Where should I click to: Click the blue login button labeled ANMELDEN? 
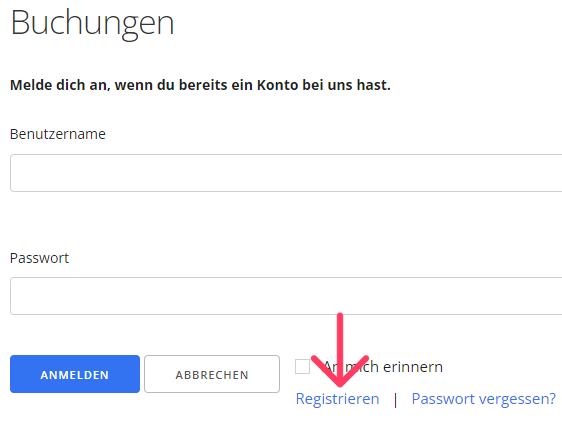[x=75, y=374]
